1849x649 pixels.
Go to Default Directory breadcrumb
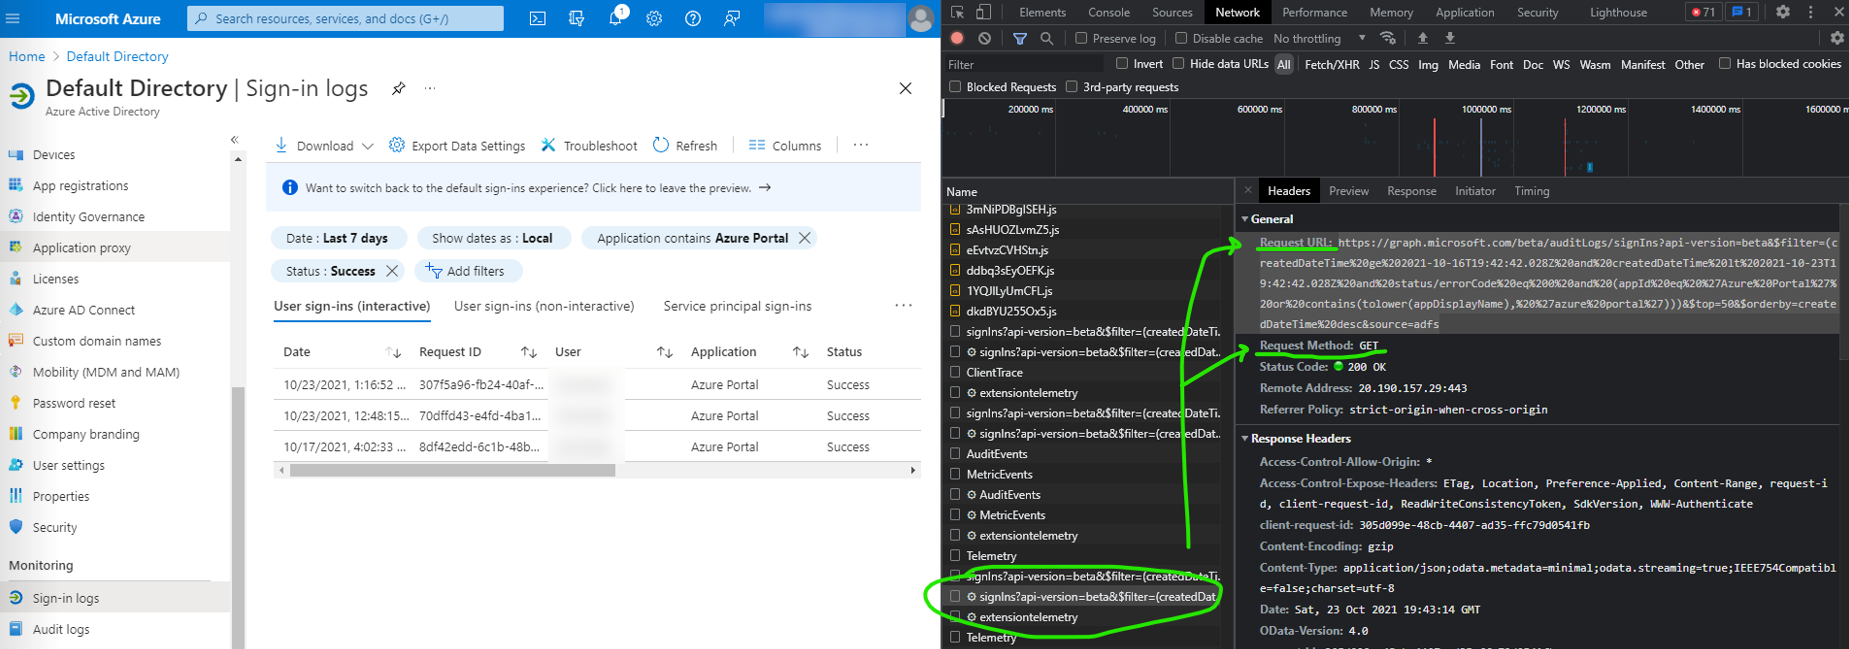[117, 57]
